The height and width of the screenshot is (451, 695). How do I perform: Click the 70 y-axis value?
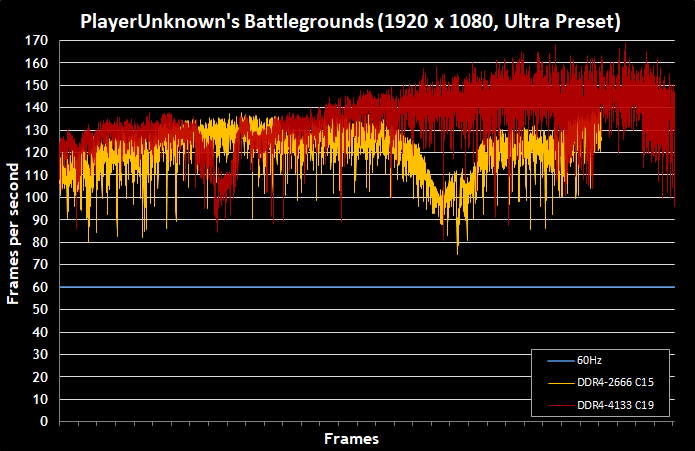40,264
